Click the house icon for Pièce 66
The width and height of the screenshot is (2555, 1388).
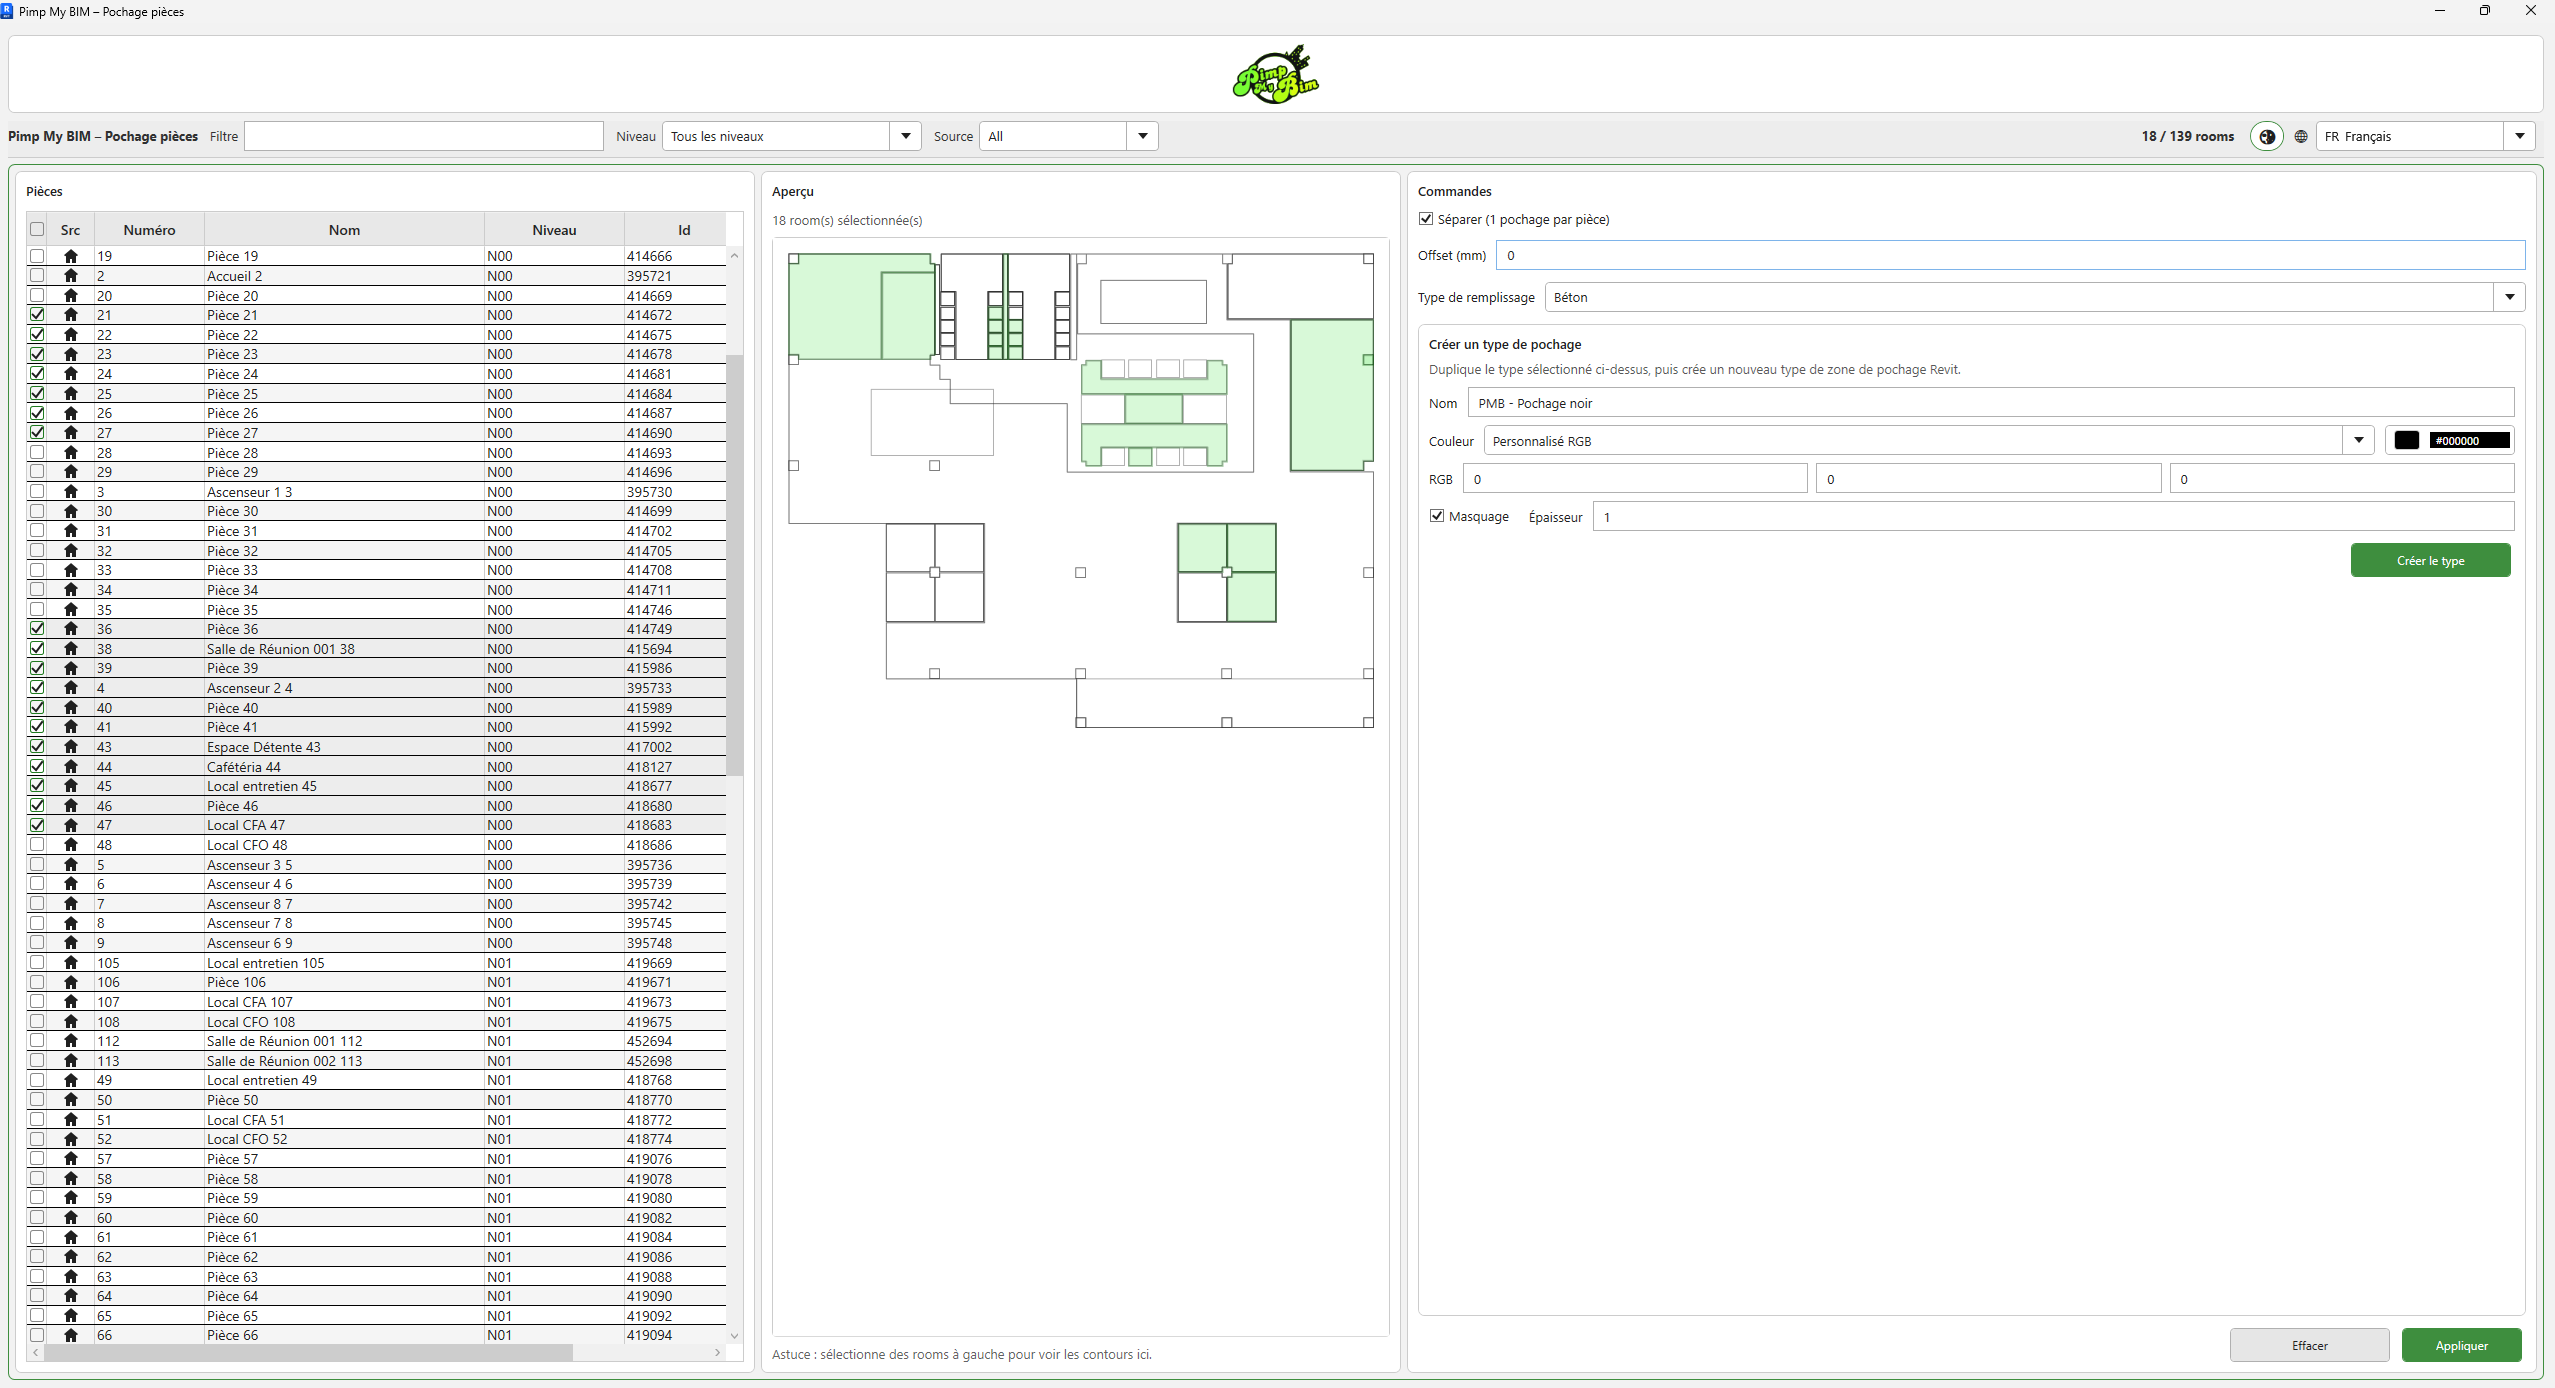71,1335
